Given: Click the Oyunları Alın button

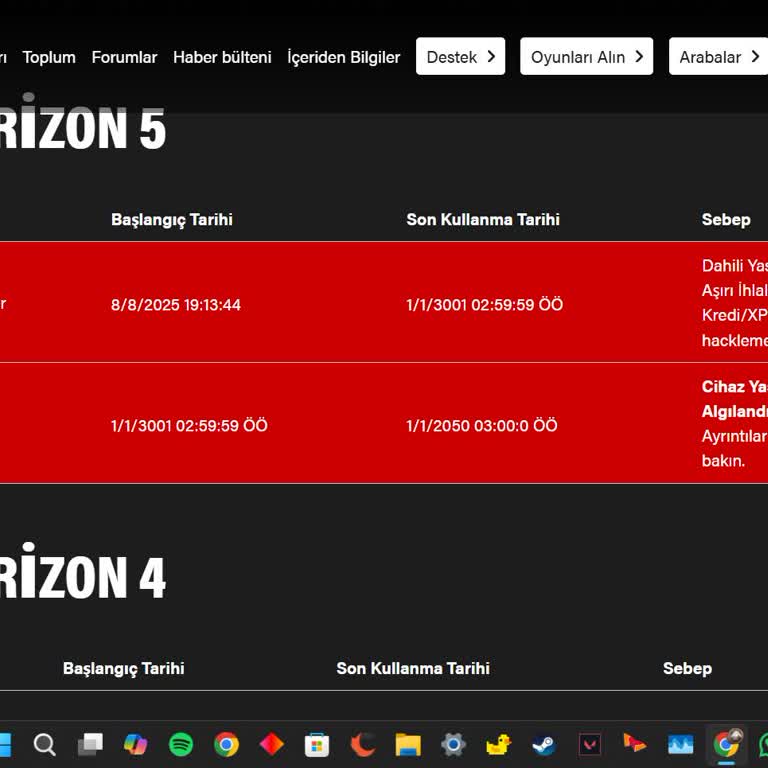Looking at the screenshot, I should click(x=586, y=56).
